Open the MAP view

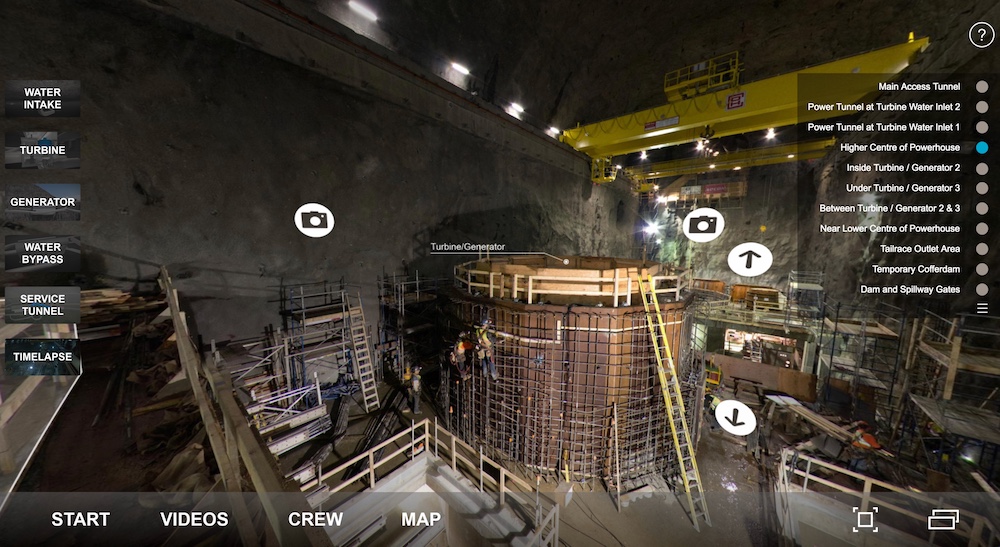point(421,519)
